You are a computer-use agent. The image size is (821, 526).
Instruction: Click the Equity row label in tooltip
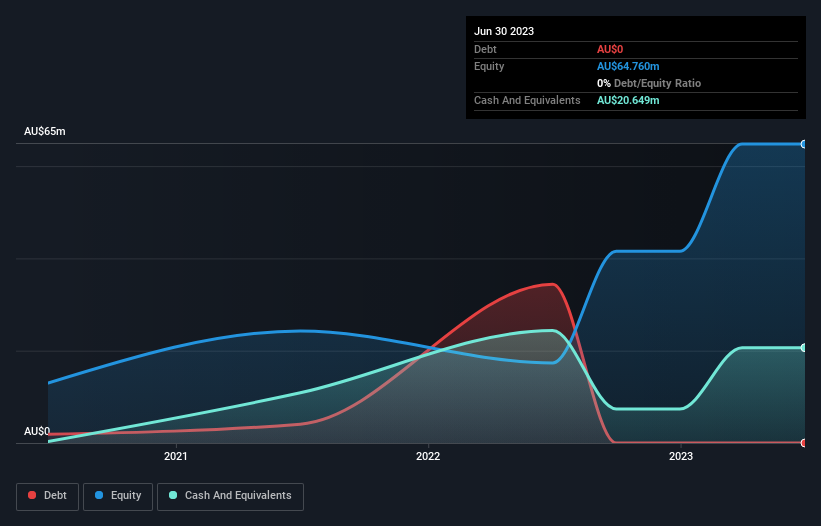(x=489, y=66)
